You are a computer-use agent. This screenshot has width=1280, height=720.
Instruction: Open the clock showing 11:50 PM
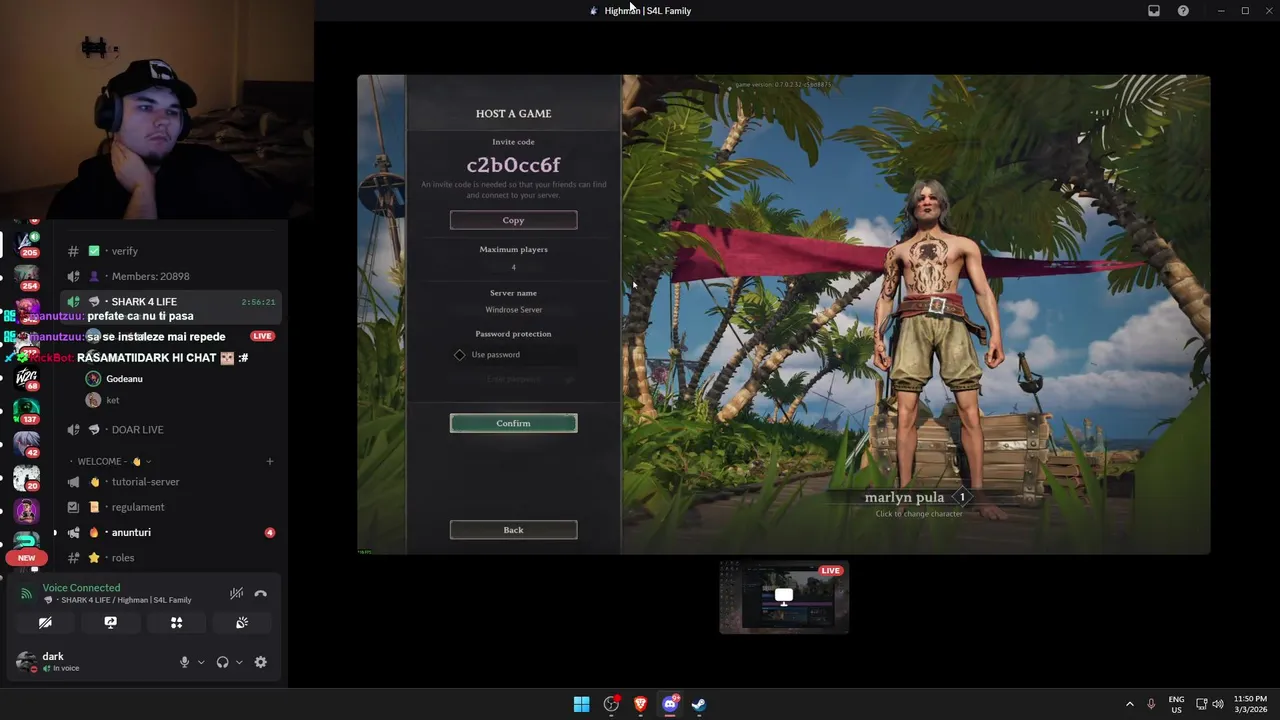[1250, 704]
